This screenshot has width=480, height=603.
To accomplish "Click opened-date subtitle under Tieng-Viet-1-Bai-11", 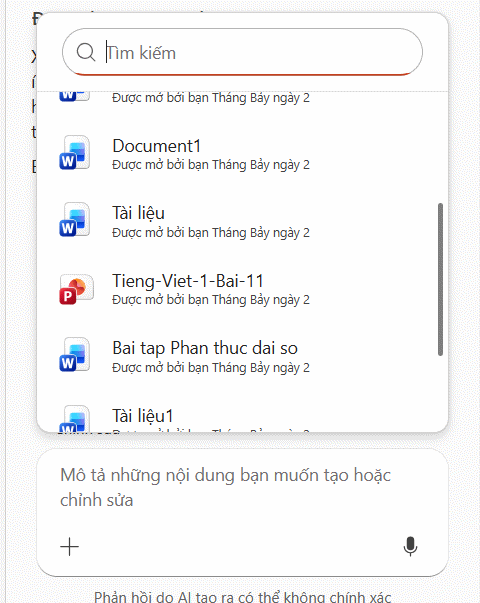I will [211, 300].
